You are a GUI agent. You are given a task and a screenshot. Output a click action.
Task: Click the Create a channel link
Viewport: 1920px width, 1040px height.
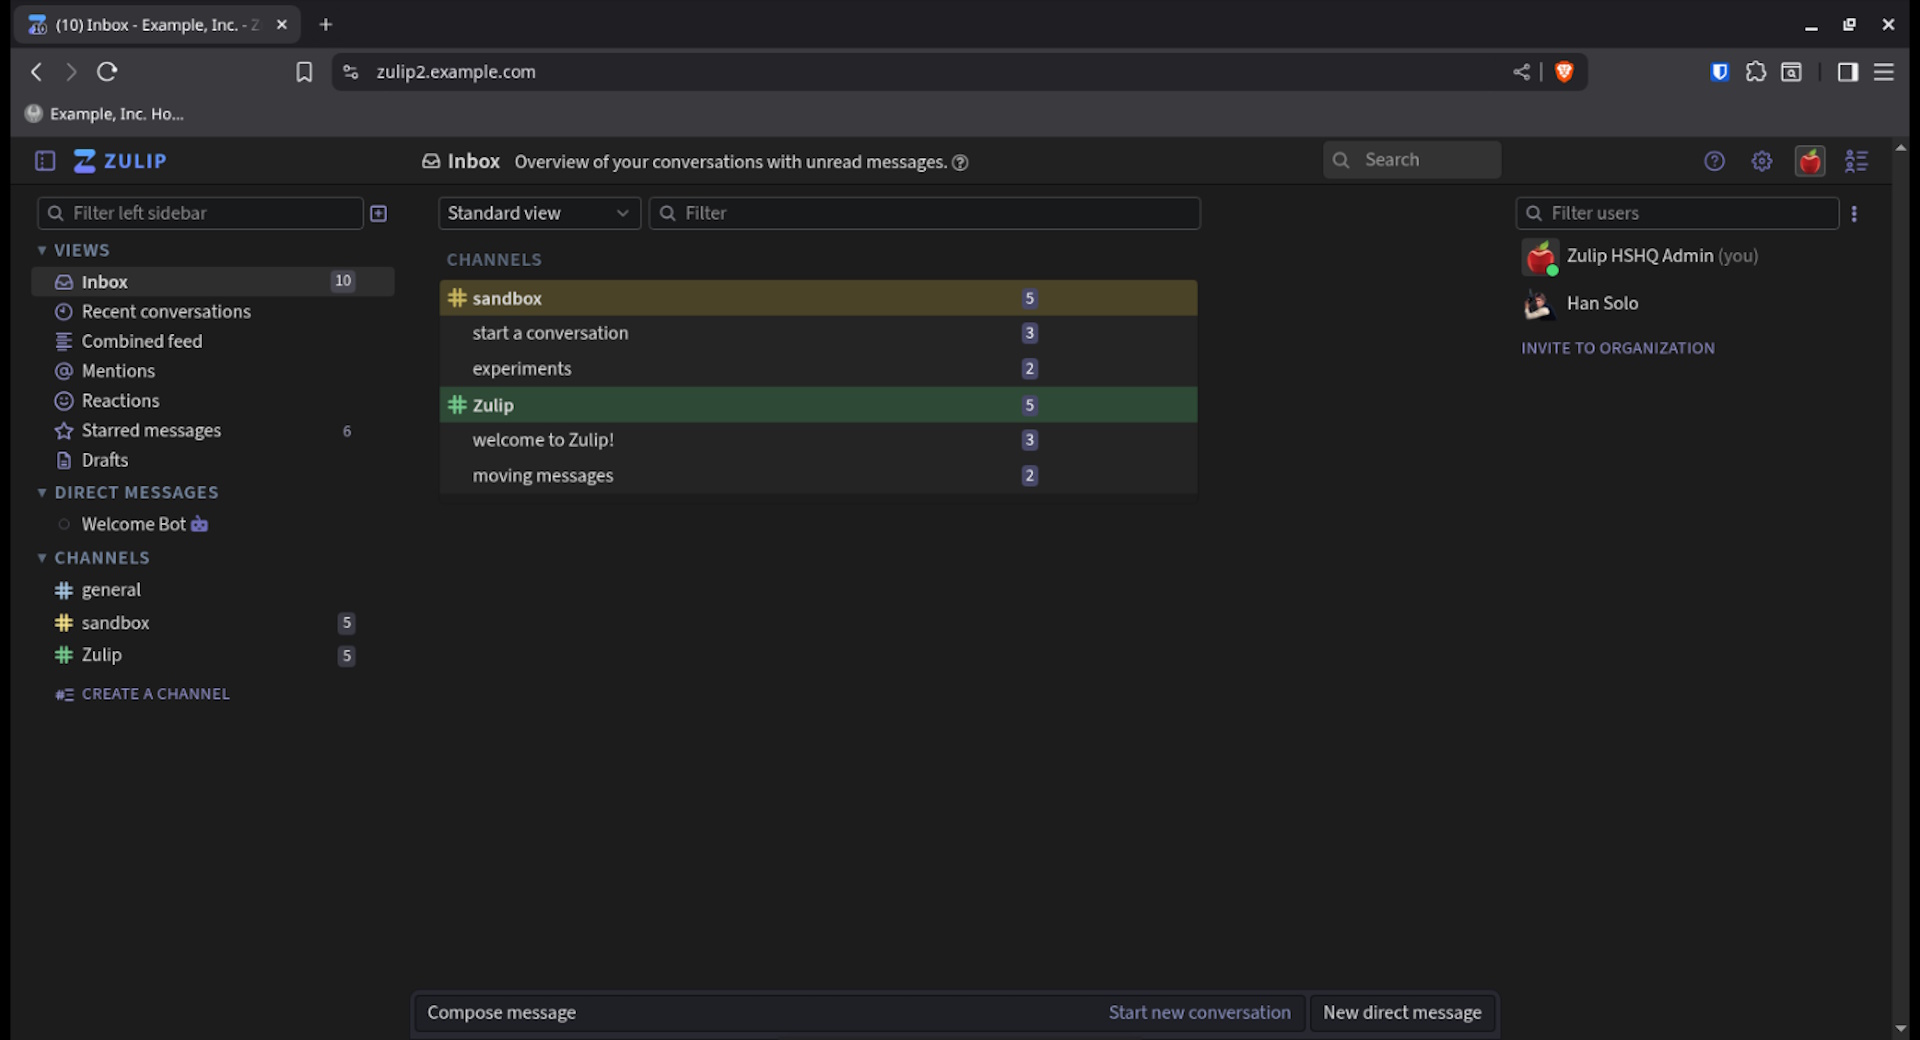(155, 694)
